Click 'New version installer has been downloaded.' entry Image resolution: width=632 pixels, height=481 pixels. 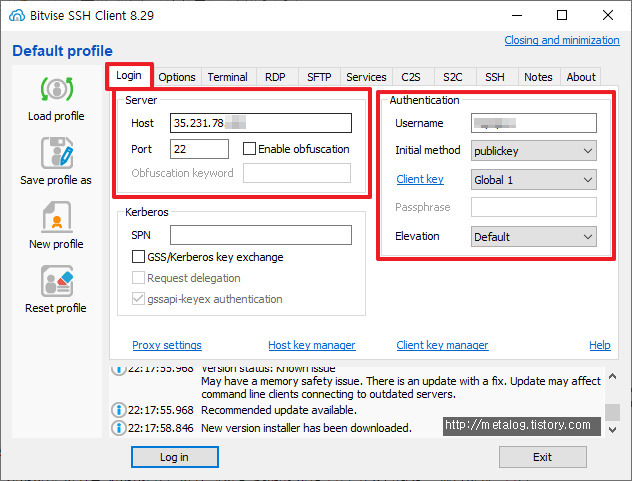click(306, 428)
